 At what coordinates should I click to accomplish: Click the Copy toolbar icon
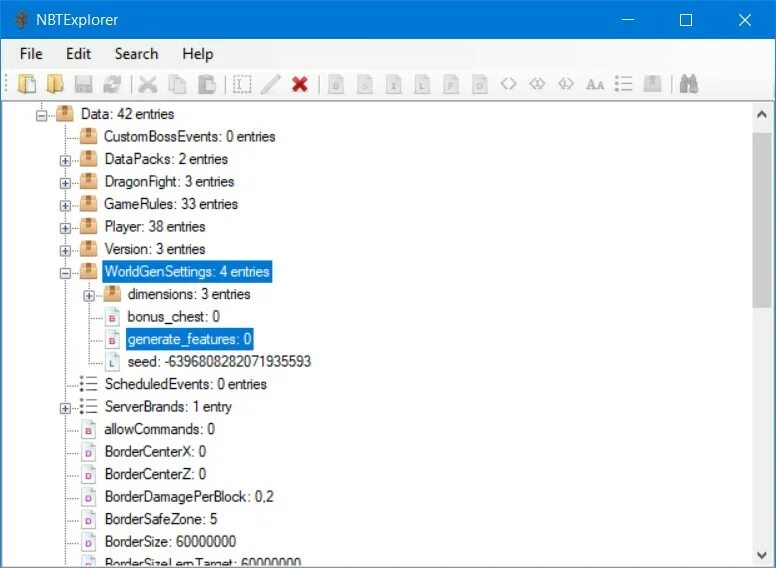[177, 84]
